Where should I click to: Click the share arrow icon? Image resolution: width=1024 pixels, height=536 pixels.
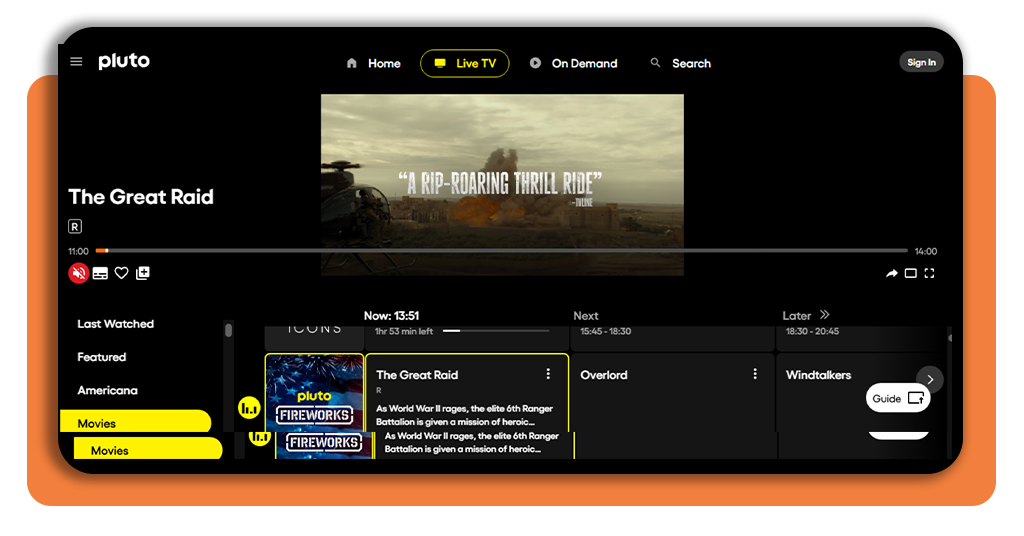click(891, 273)
